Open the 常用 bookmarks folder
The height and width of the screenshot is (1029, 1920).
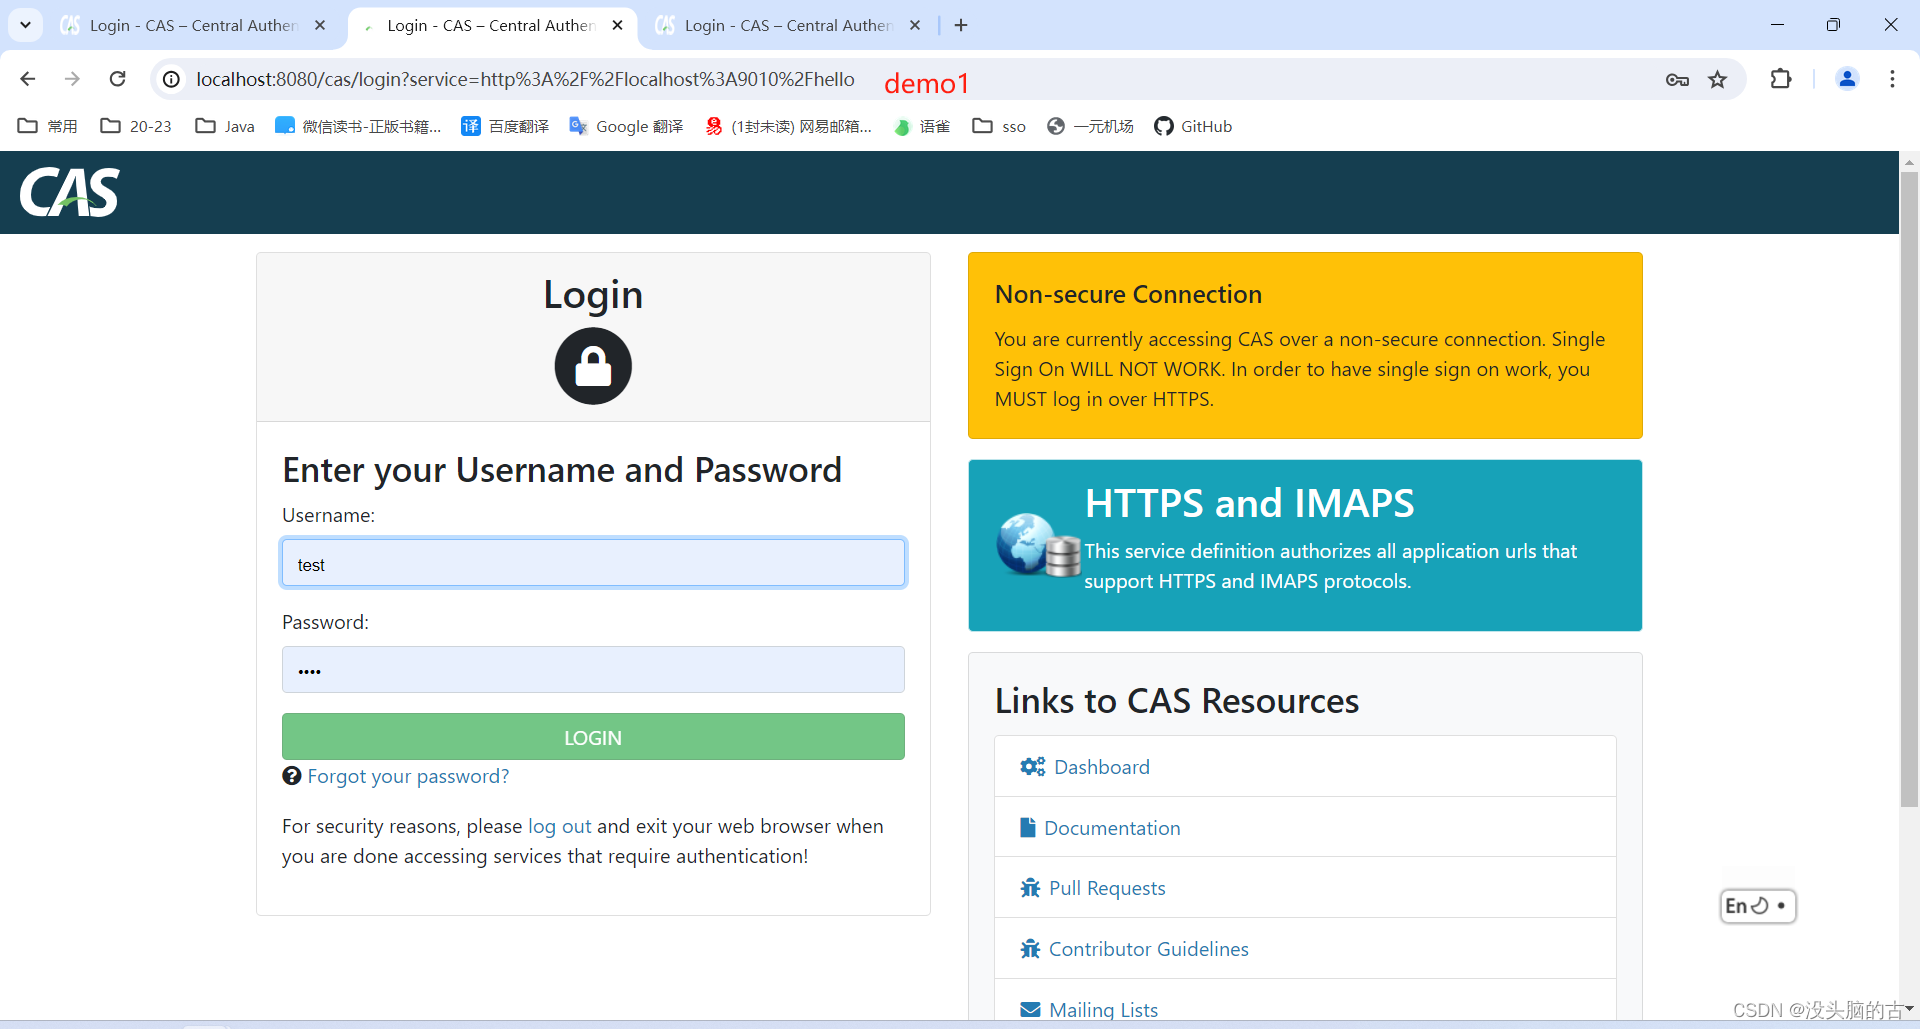[x=48, y=126]
